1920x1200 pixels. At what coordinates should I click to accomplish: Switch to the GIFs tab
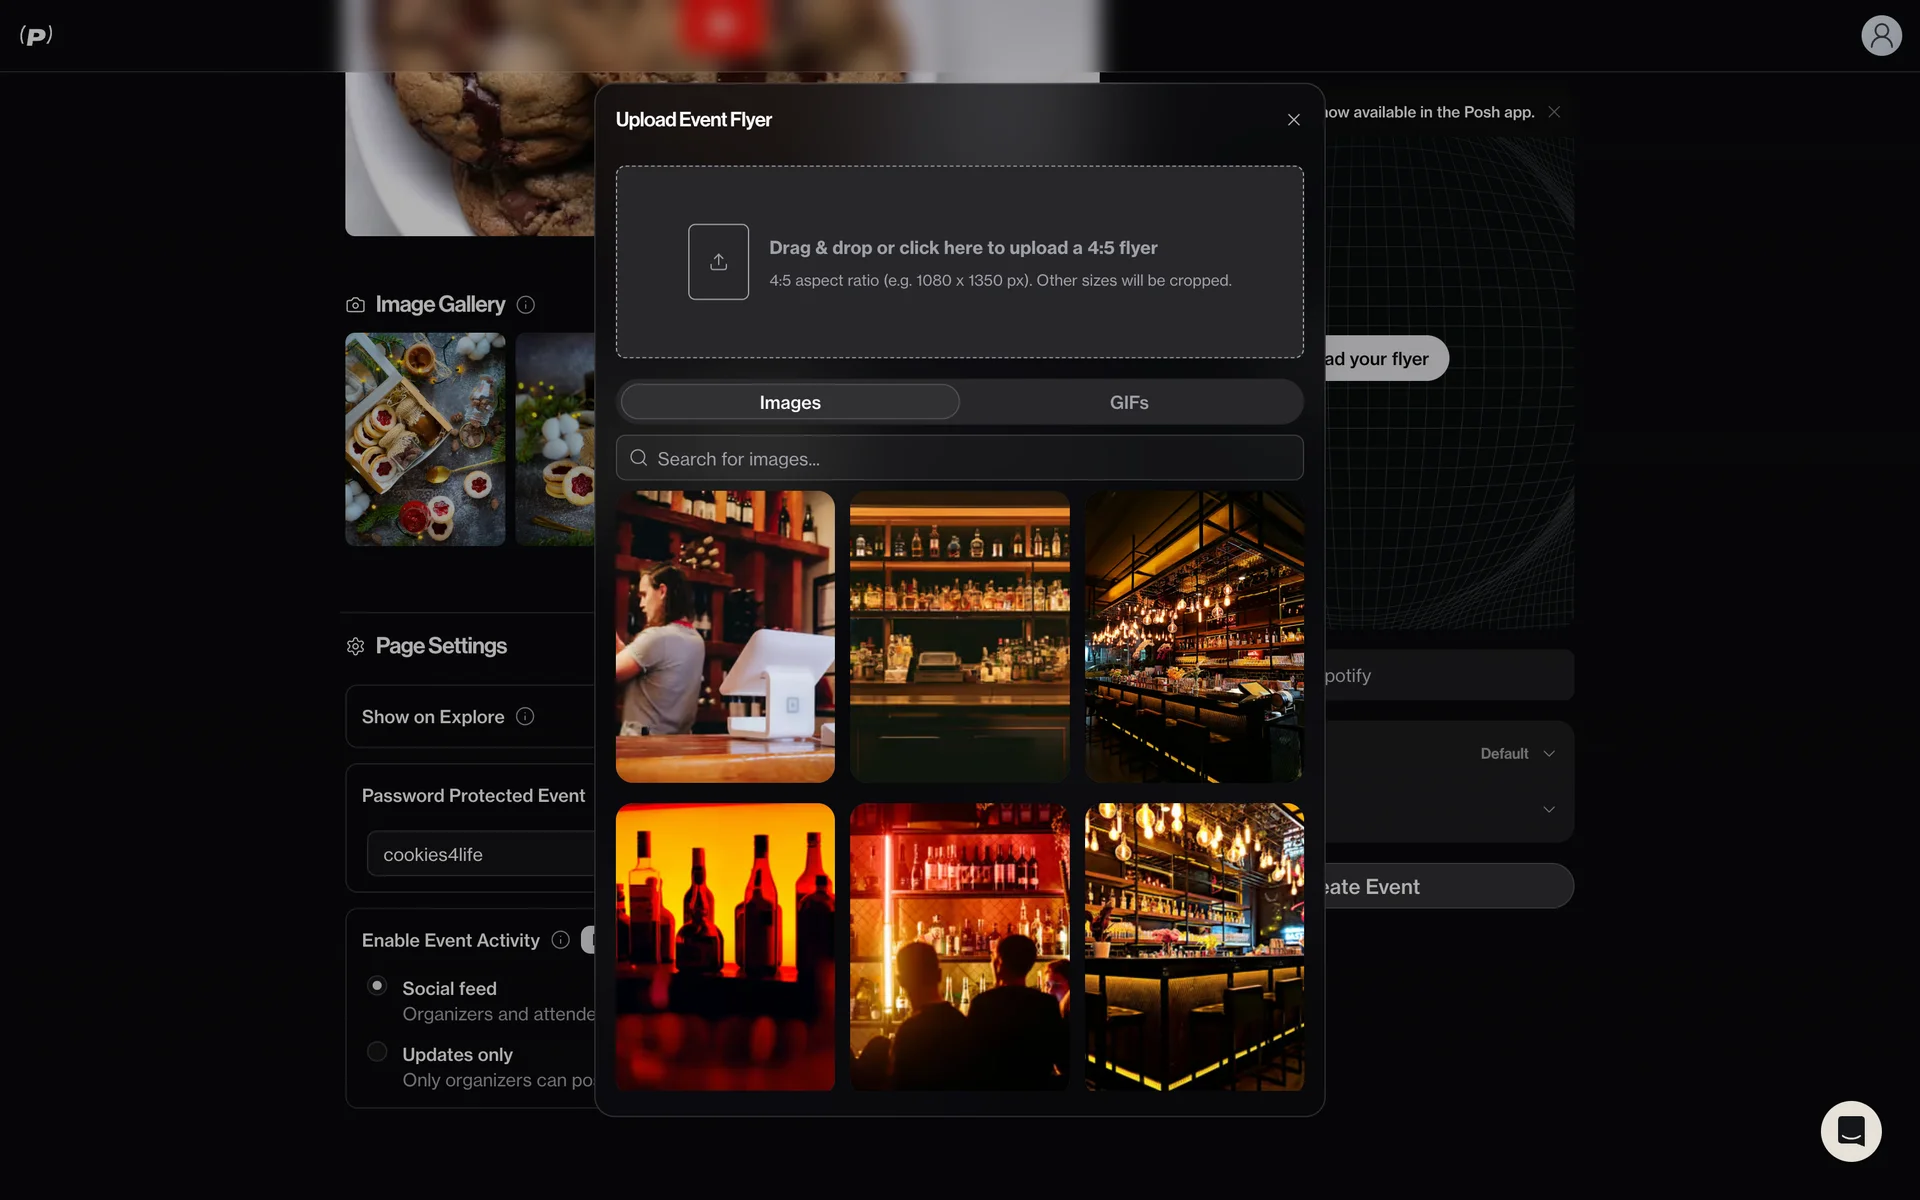point(1128,402)
